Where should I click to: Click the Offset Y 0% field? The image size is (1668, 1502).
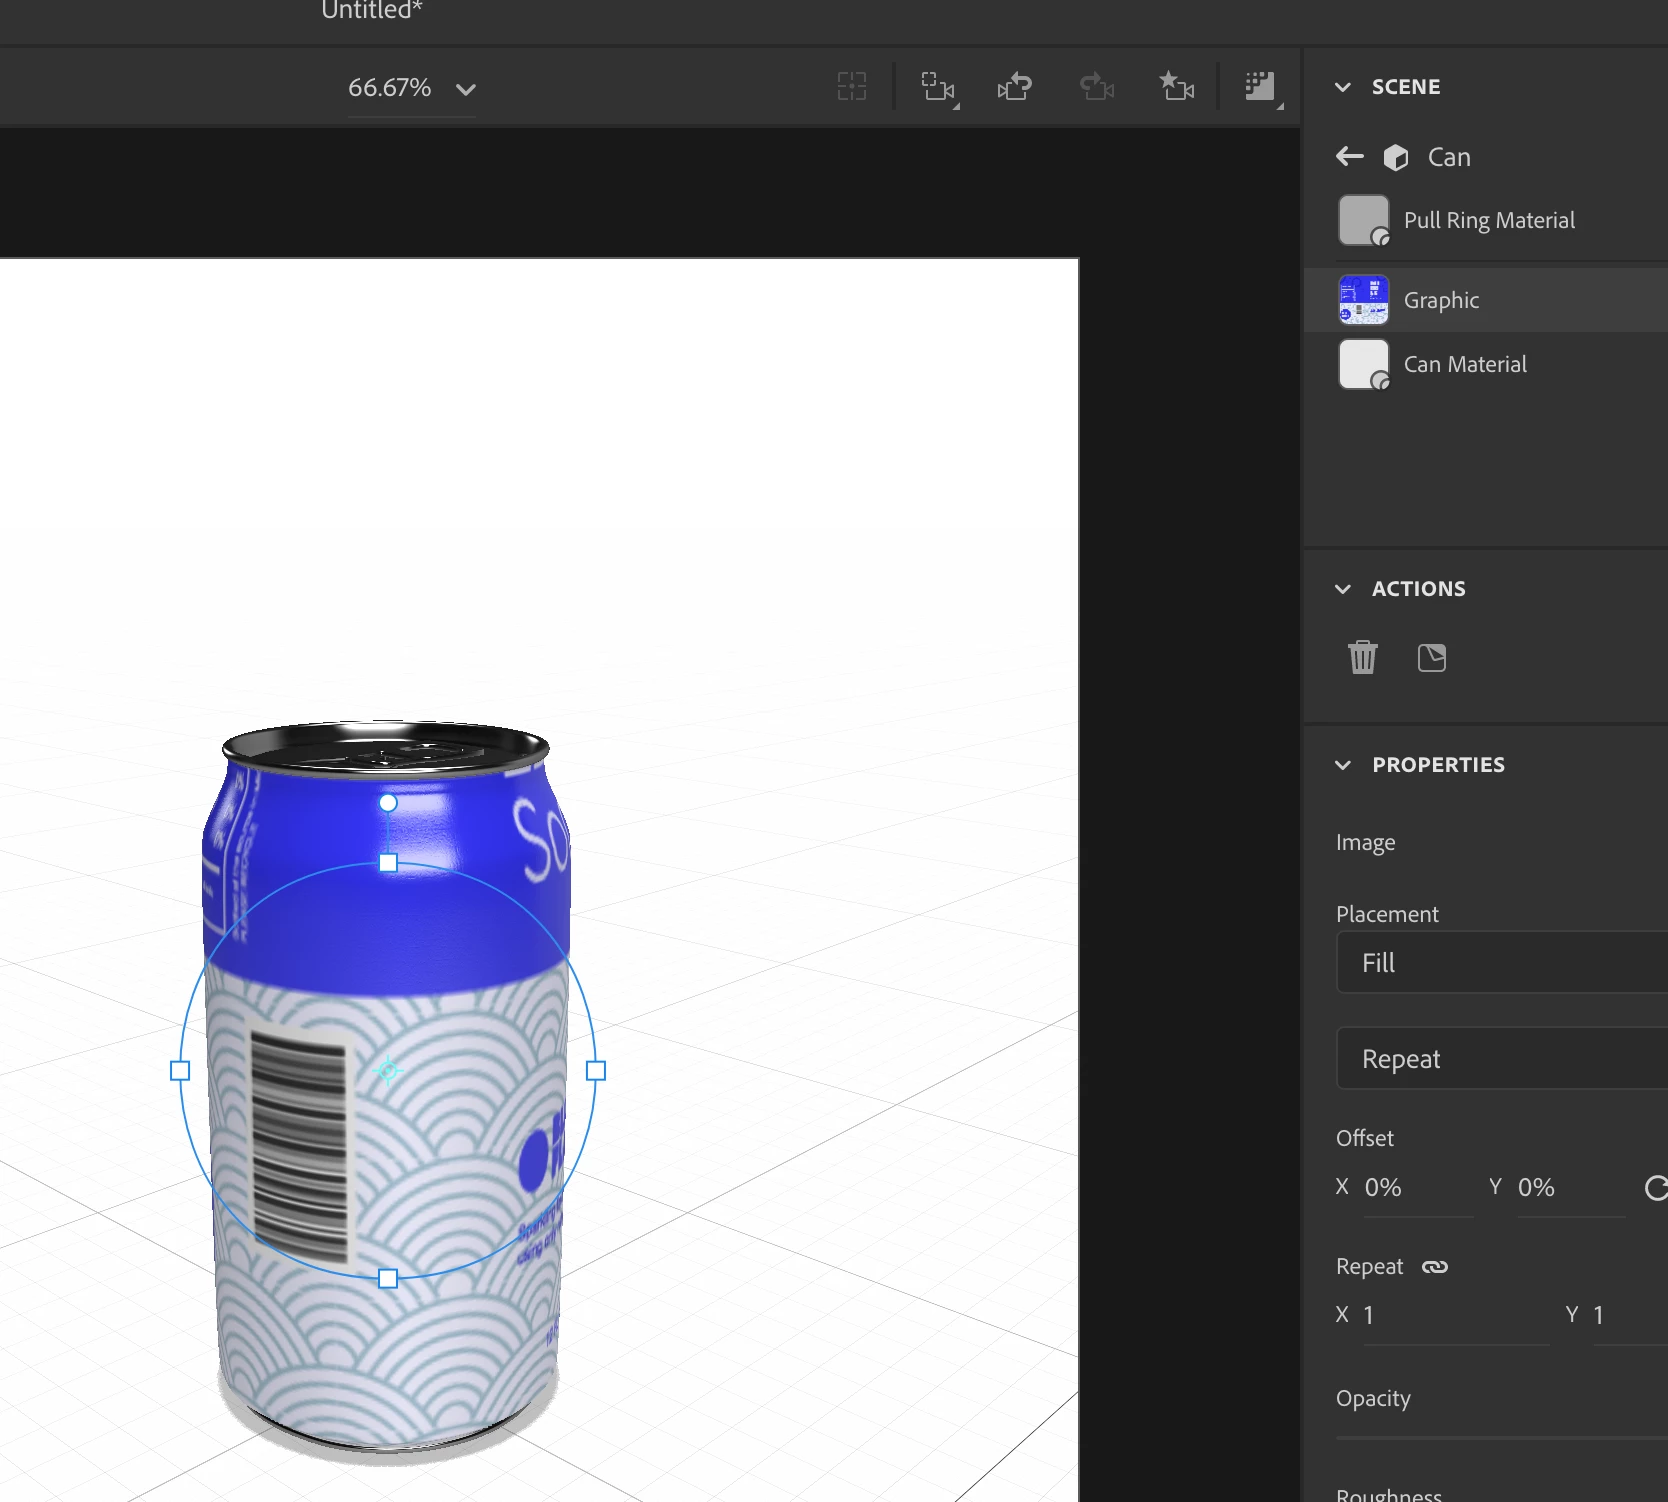pos(1571,1188)
